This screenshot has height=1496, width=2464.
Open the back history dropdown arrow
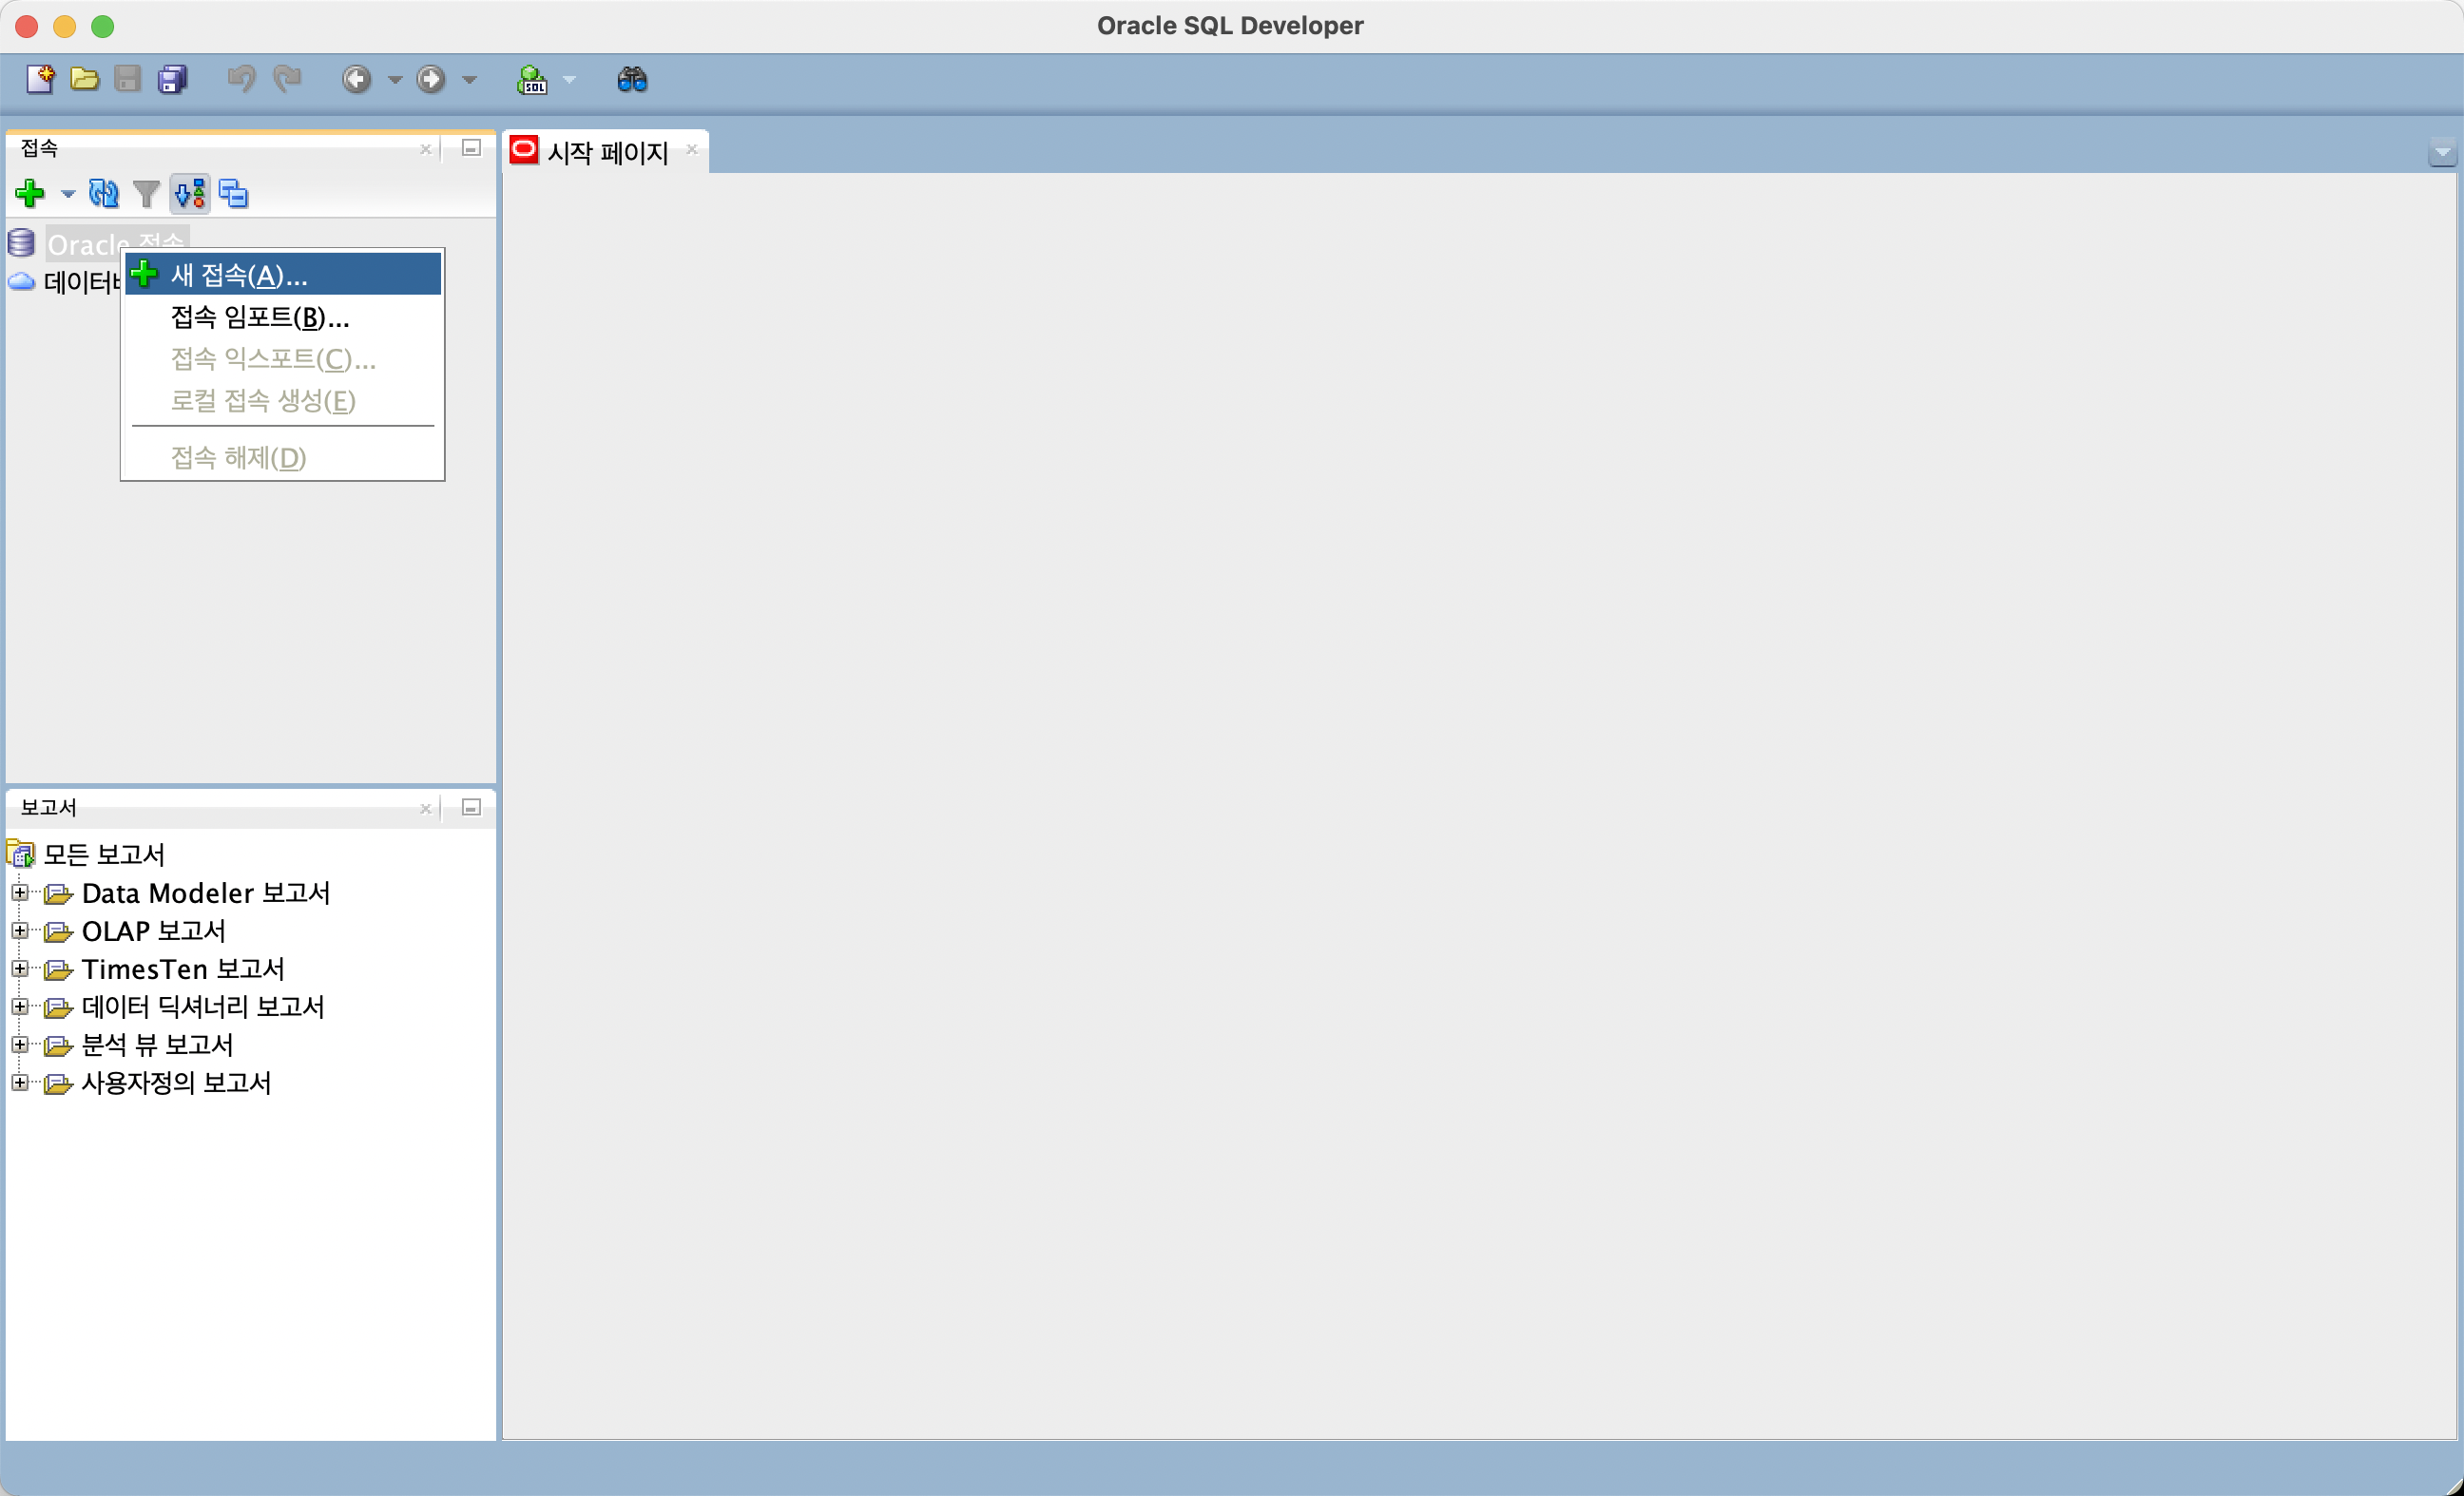coord(394,80)
